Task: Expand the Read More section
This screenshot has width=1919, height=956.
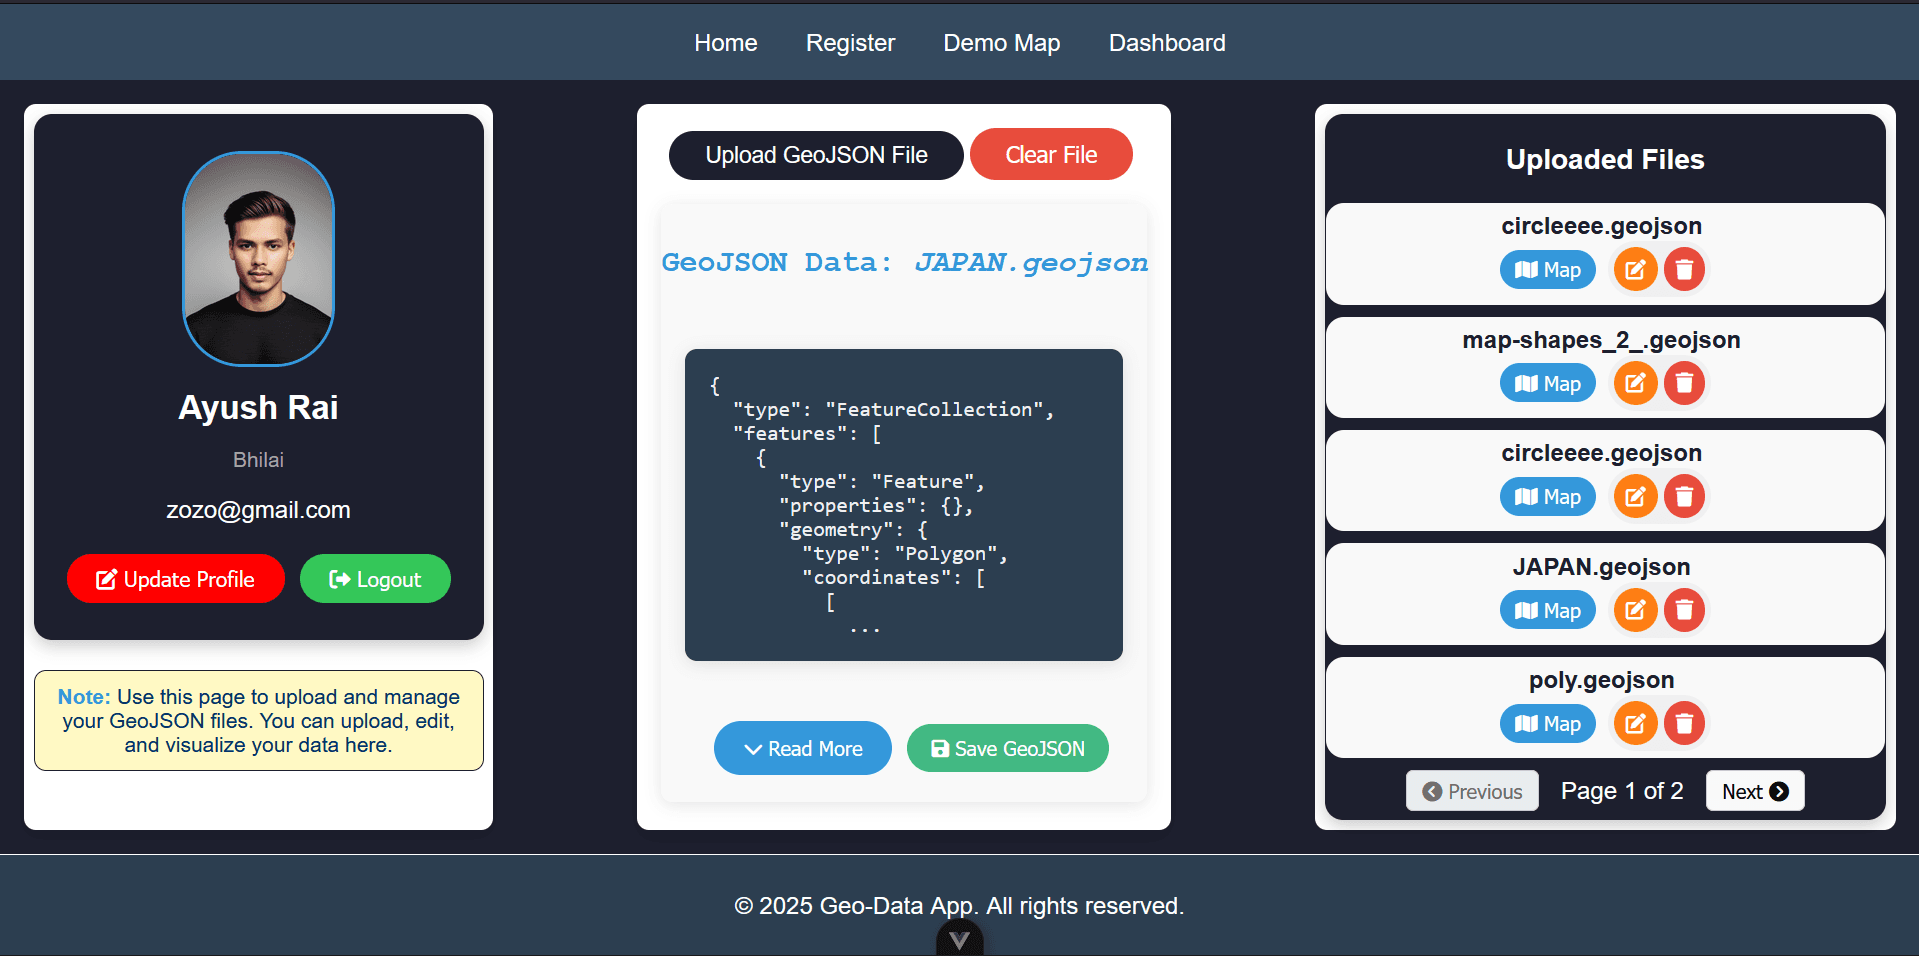Action: pyautogui.click(x=802, y=748)
